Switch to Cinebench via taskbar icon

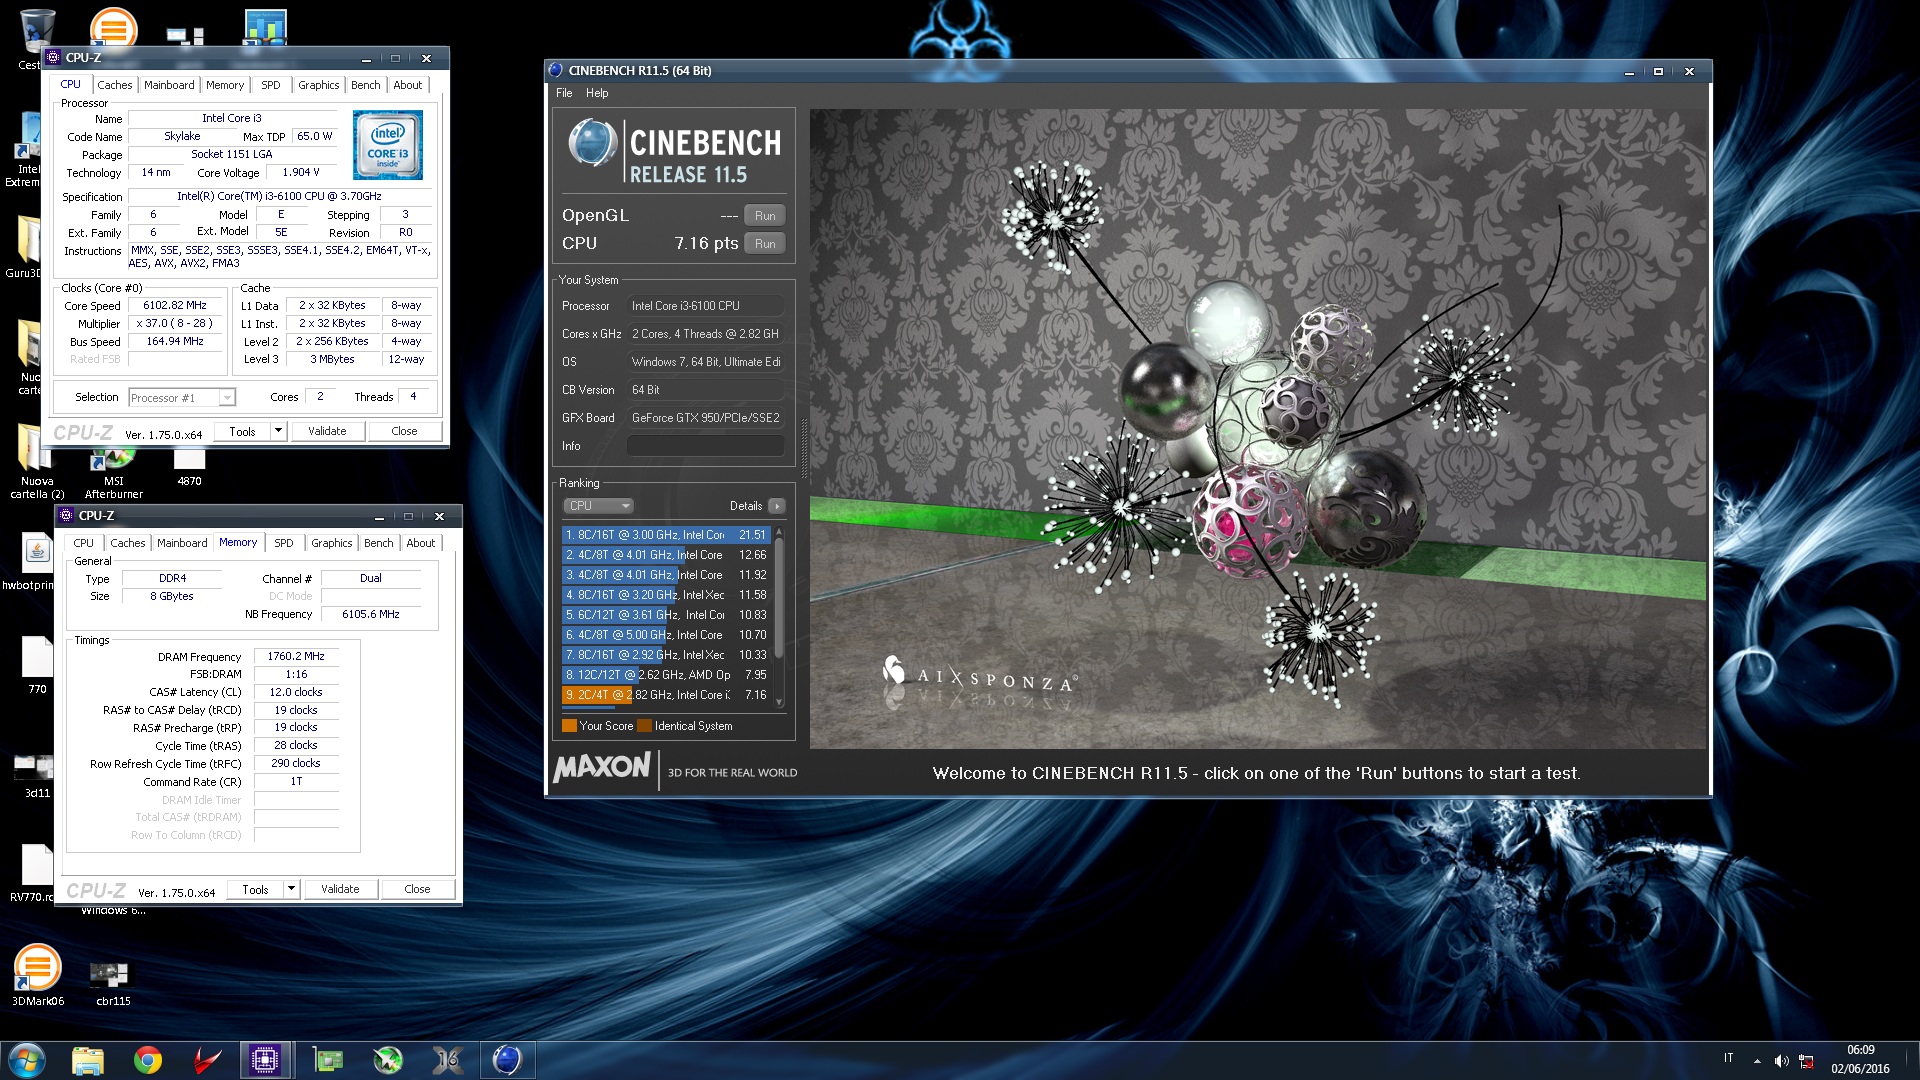click(507, 1060)
